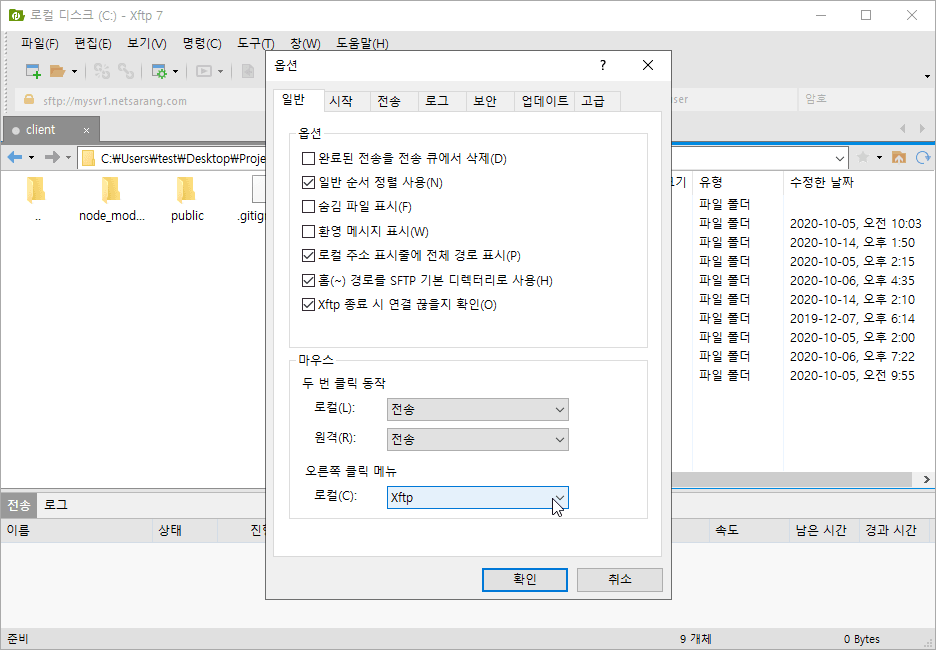Uncheck '일반 순서 정렬 사용' option

(x=308, y=183)
